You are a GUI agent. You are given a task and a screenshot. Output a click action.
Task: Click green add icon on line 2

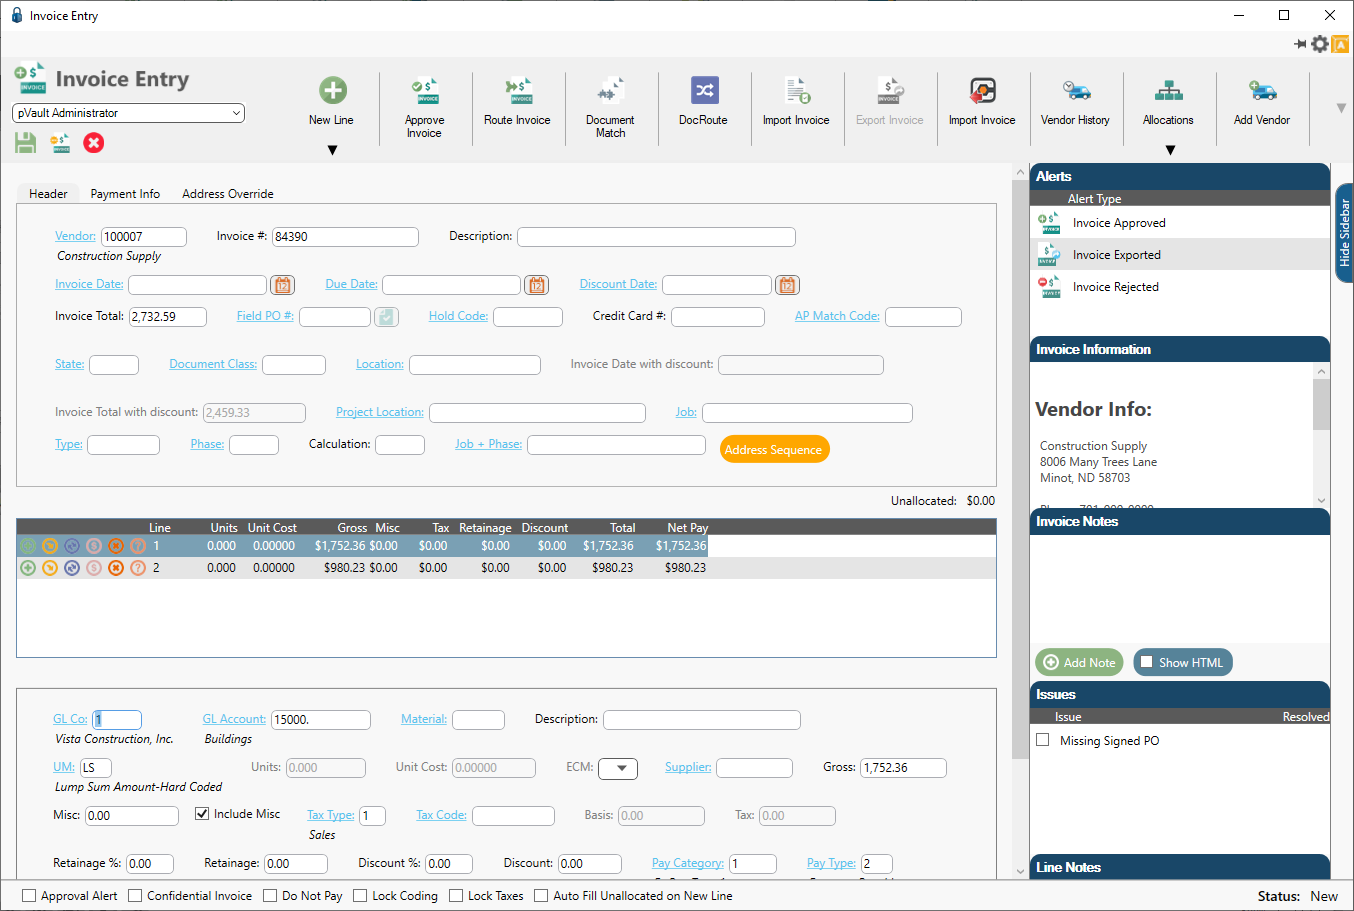28,568
